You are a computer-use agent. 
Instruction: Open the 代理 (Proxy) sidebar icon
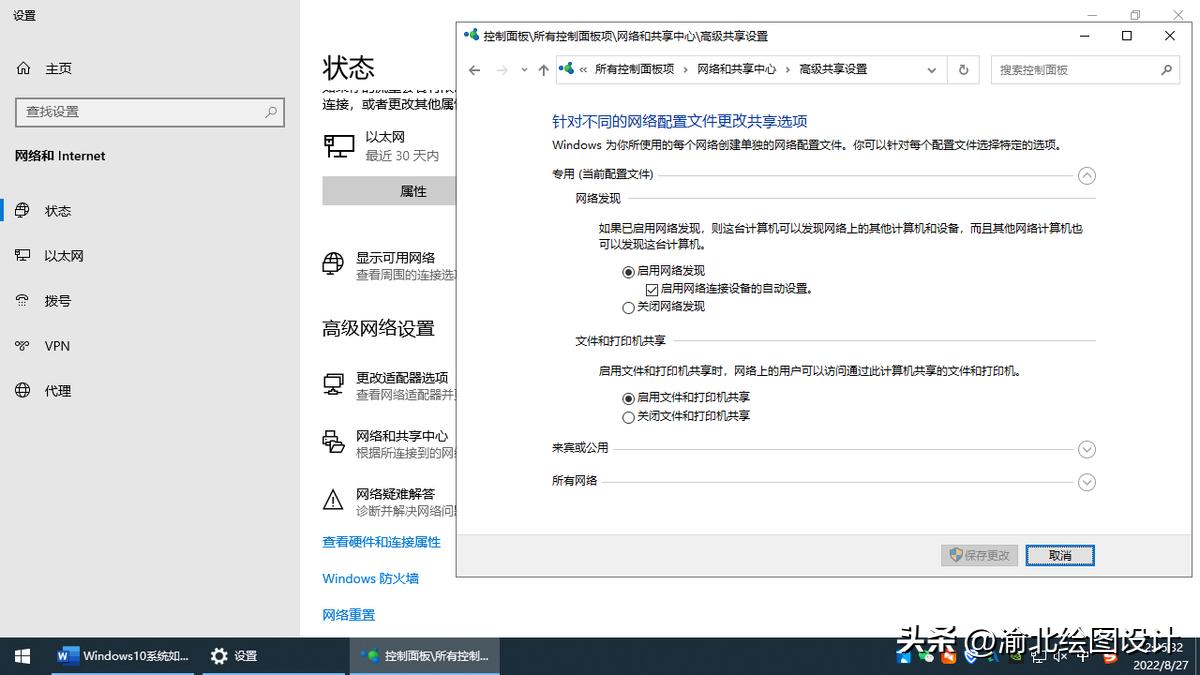pyautogui.click(x=22, y=390)
